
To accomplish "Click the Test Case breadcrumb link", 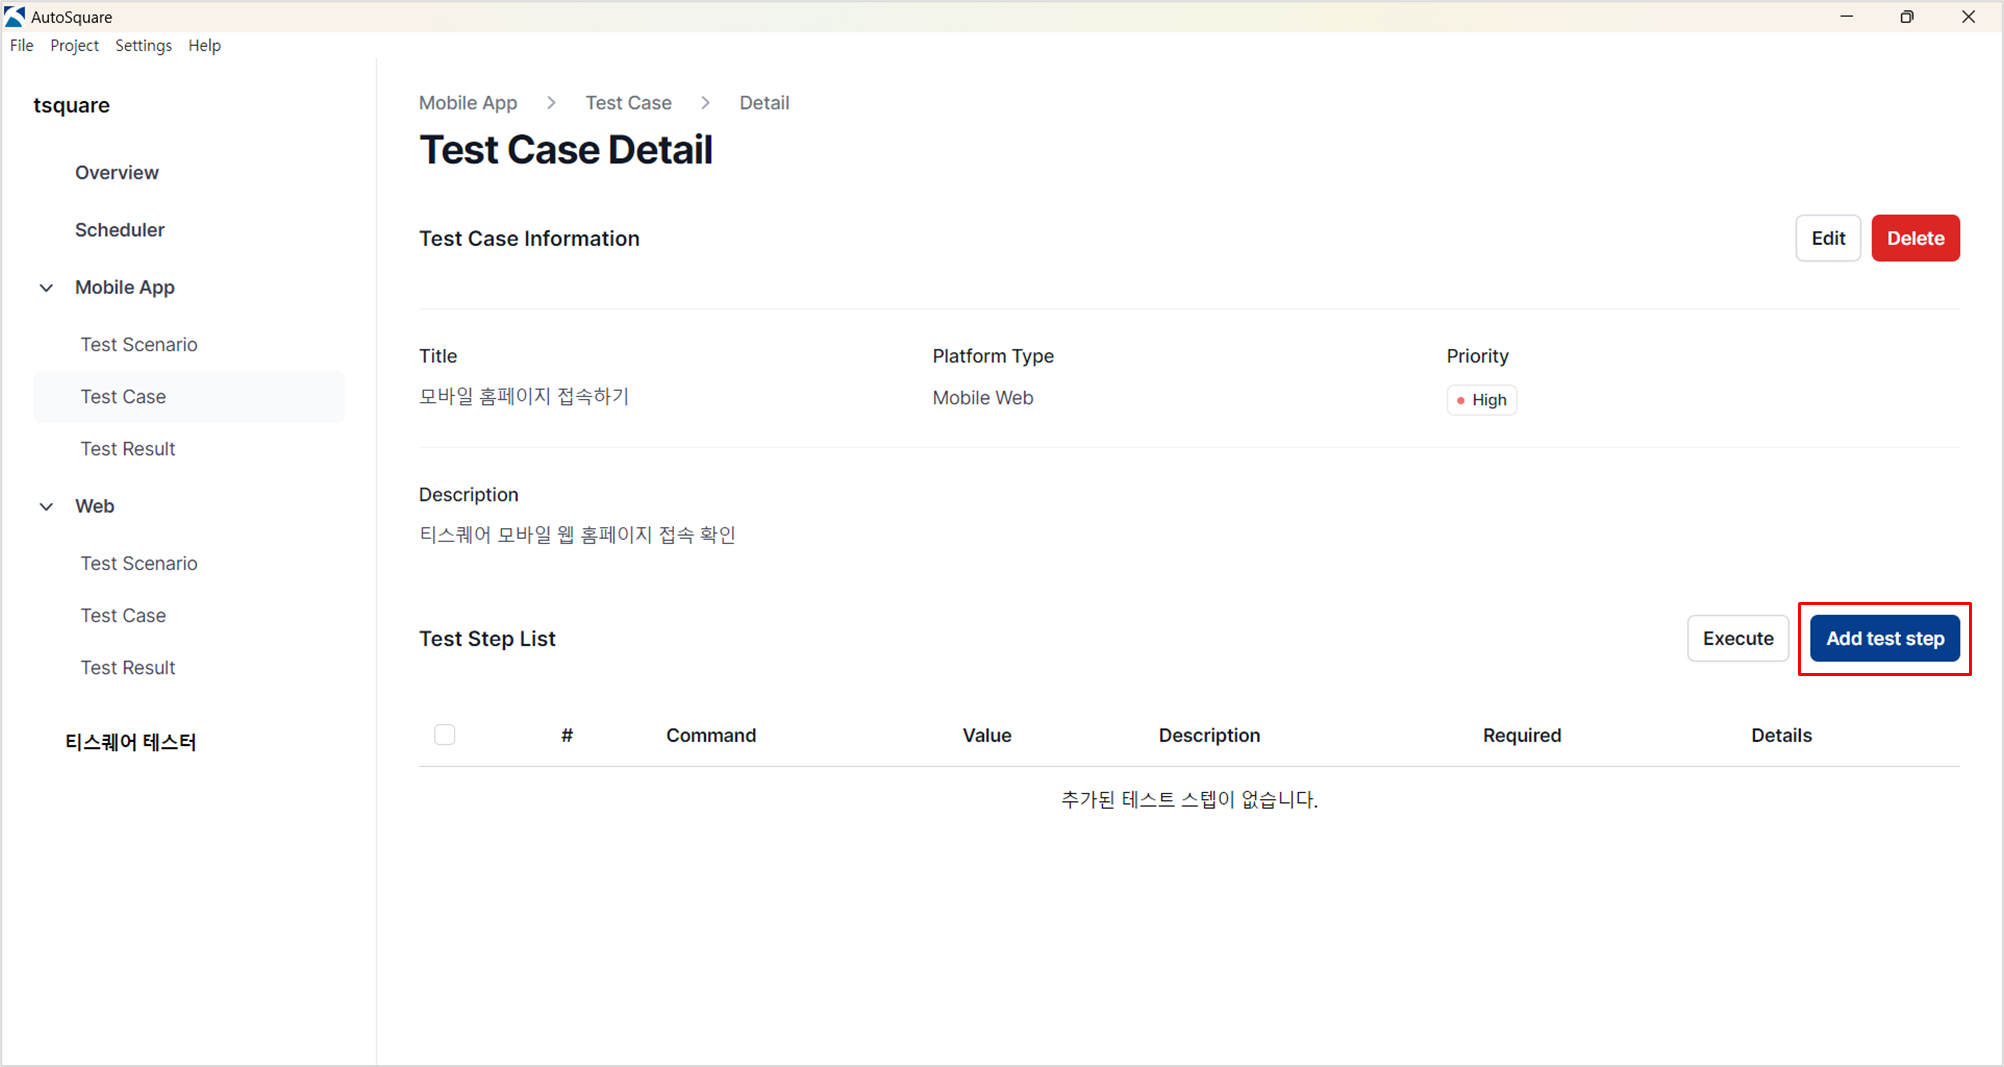I will (x=628, y=103).
